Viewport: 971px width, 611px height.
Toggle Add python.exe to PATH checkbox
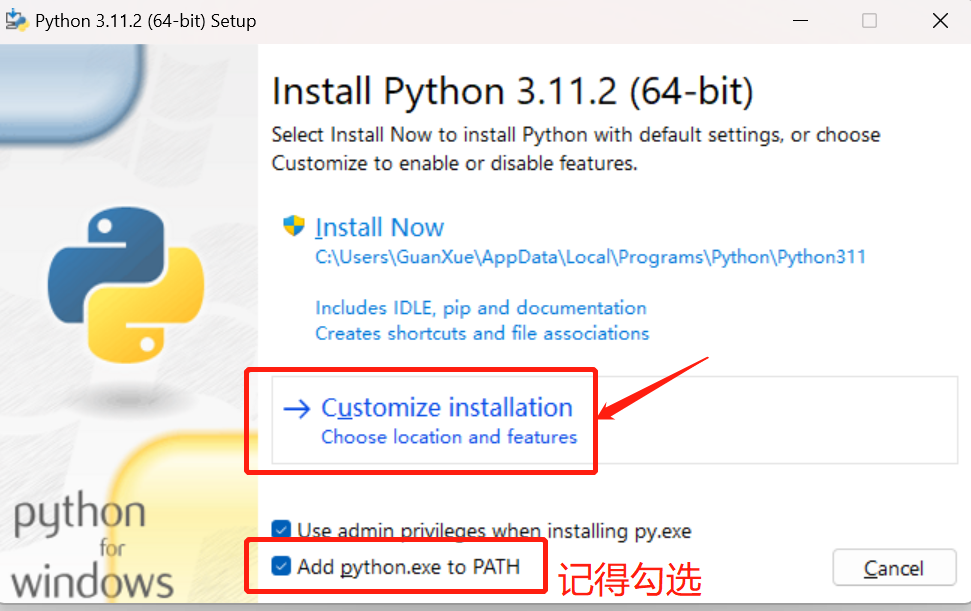[x=281, y=566]
